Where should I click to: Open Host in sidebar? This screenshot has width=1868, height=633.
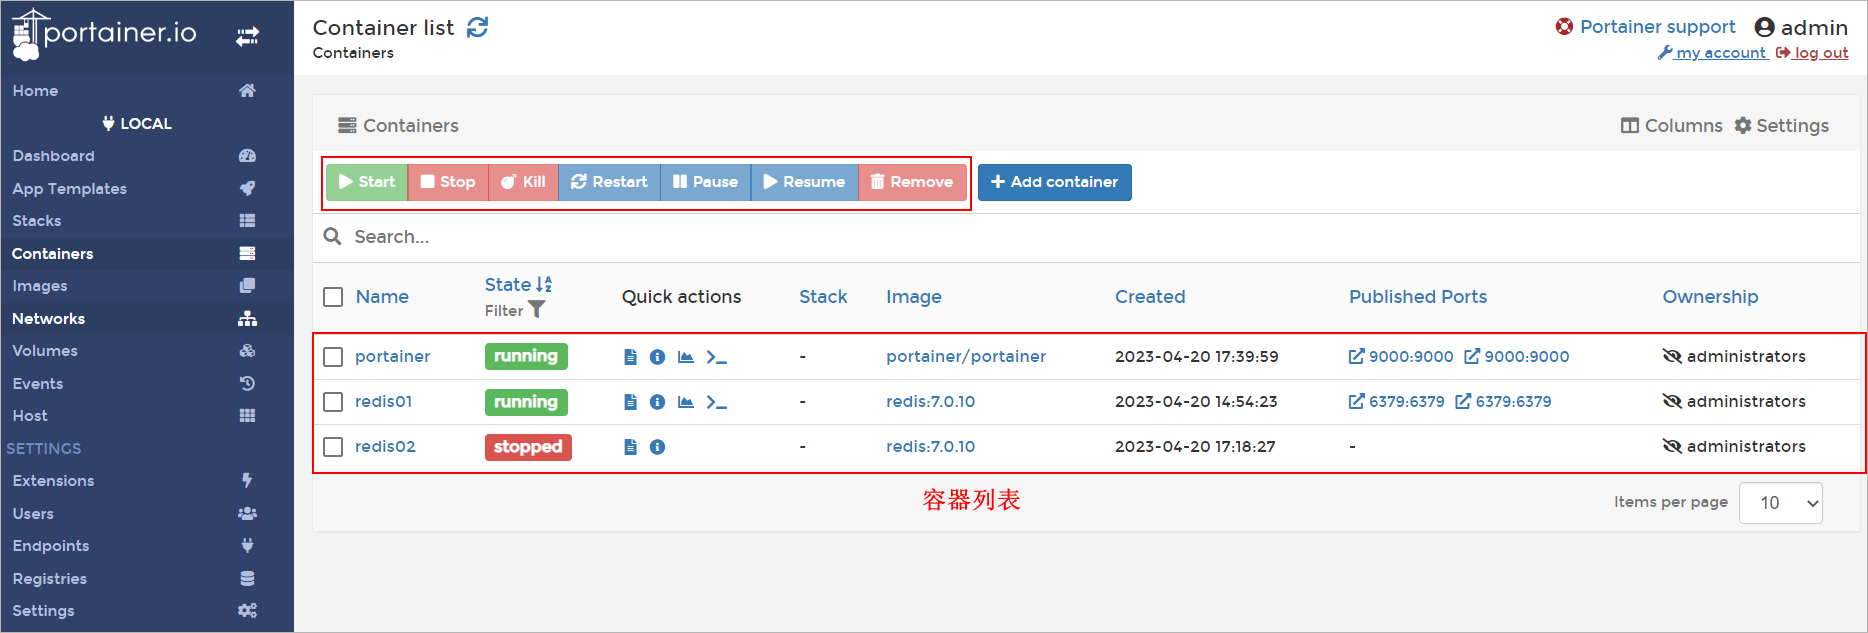coord(147,416)
